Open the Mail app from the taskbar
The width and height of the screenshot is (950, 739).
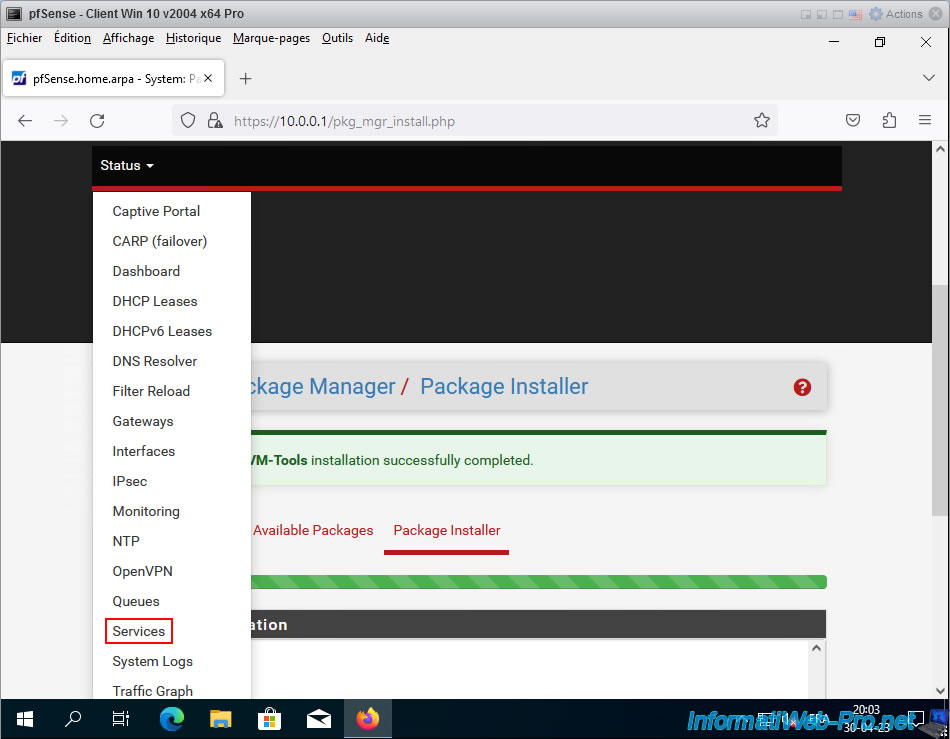click(319, 719)
